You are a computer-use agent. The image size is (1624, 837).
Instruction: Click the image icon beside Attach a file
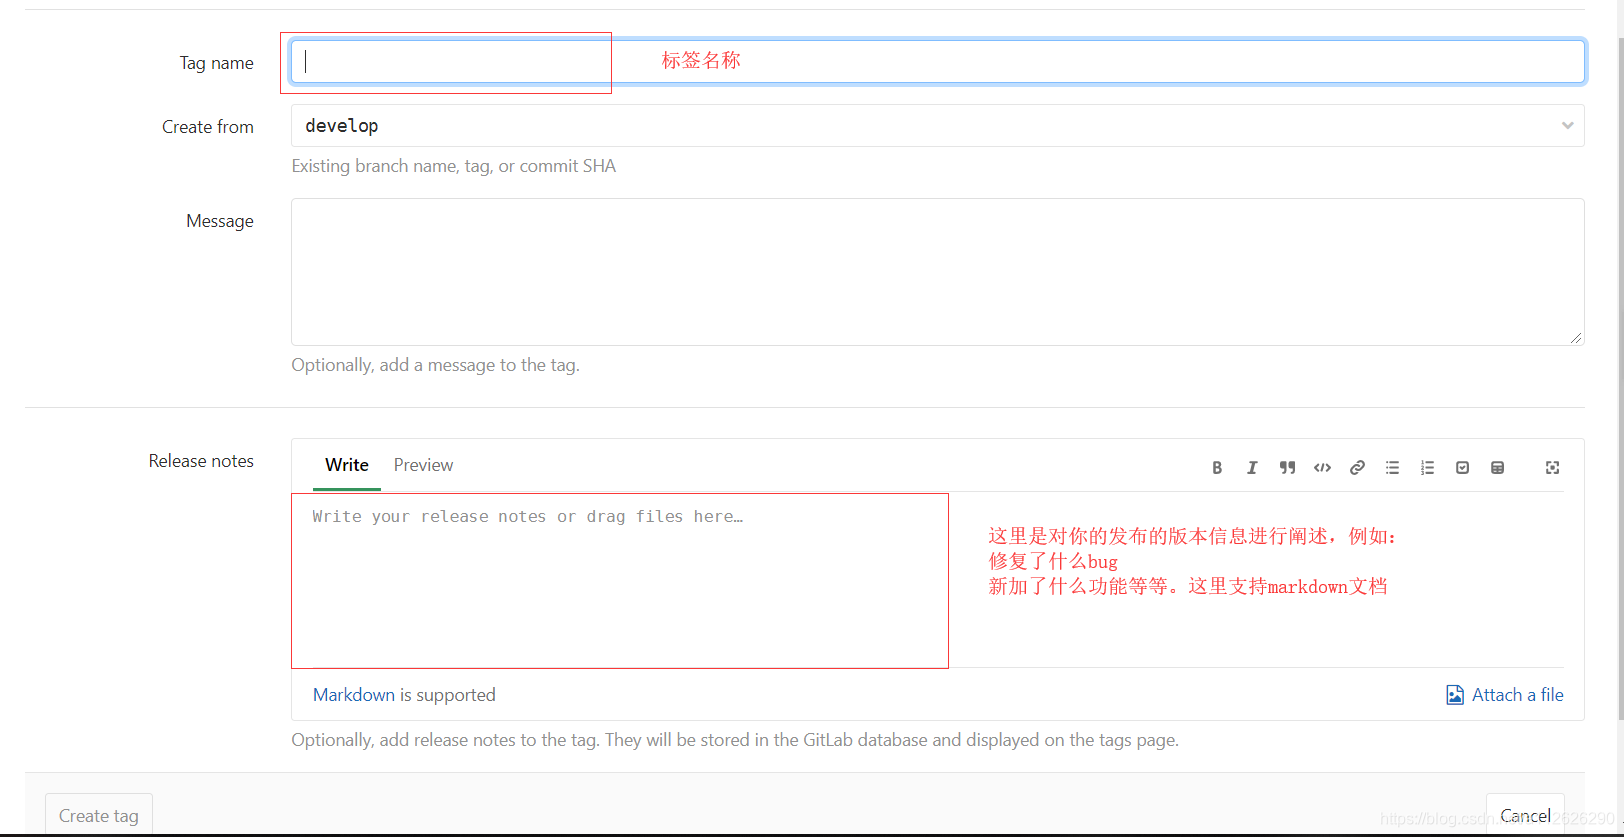(x=1455, y=695)
